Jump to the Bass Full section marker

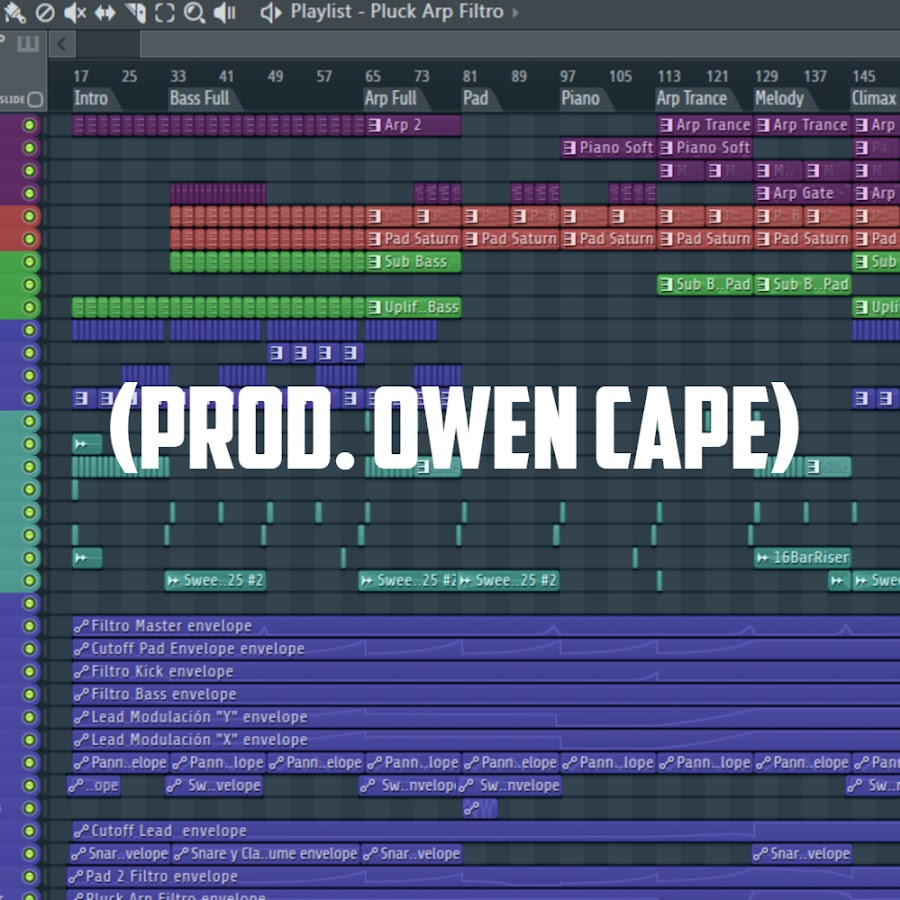point(199,98)
